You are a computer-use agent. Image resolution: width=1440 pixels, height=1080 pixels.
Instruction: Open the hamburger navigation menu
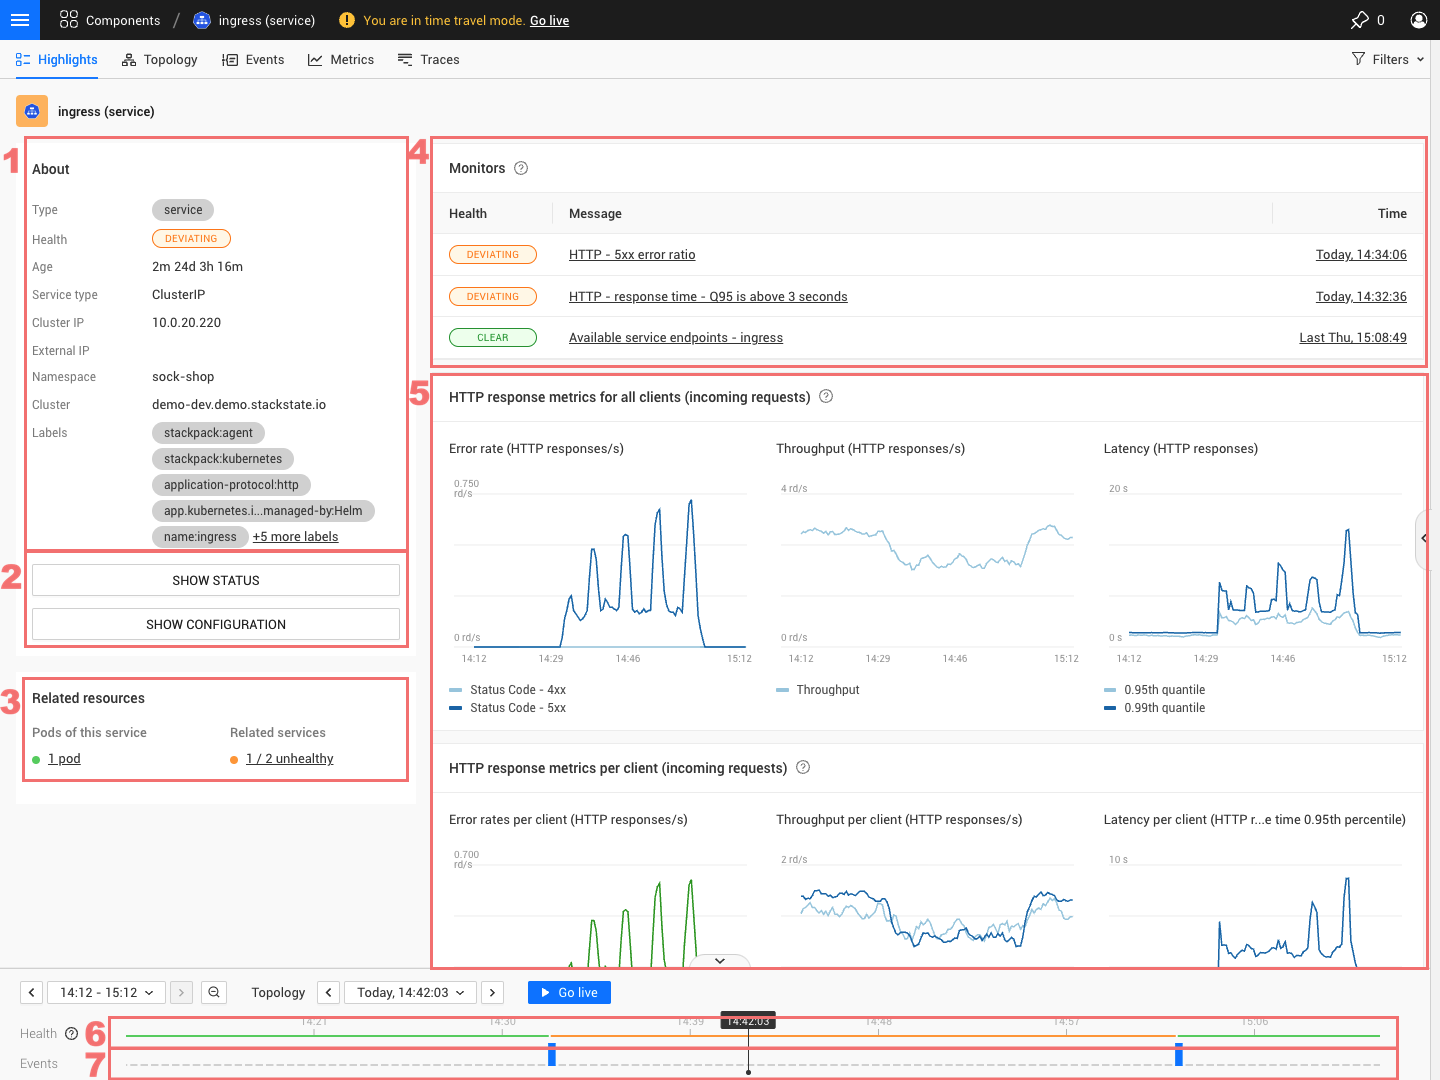coord(19,20)
